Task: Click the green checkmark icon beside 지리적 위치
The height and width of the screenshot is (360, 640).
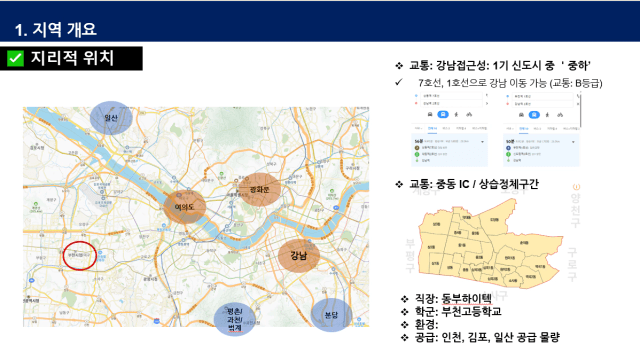Action: click(15, 58)
